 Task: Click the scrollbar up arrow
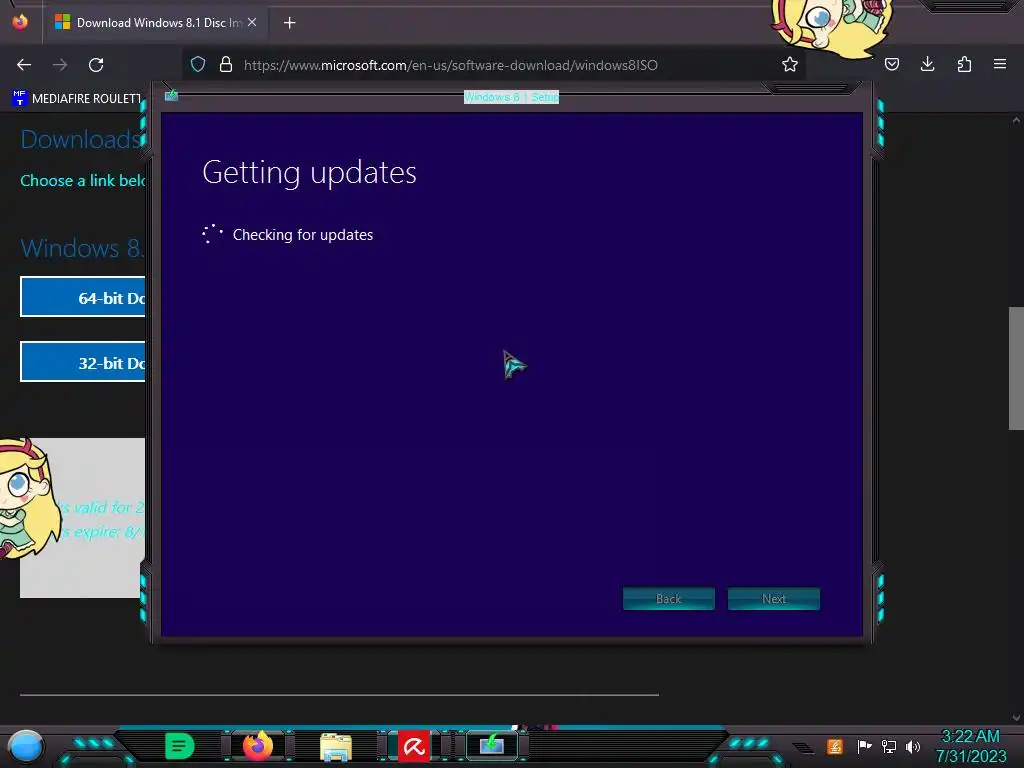[1016, 120]
